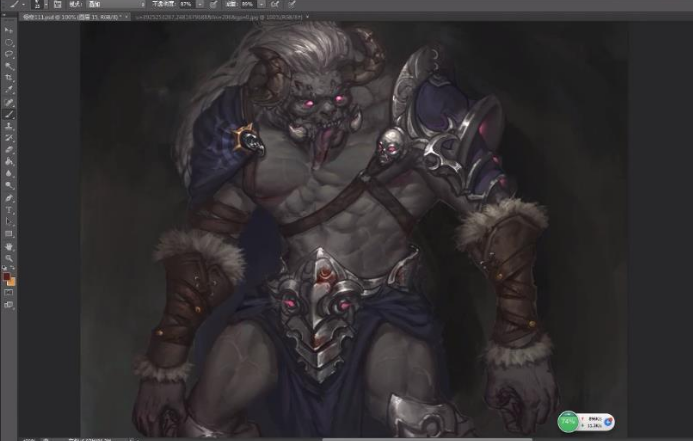Select the Dodge tool
The width and height of the screenshot is (693, 441).
tap(8, 186)
